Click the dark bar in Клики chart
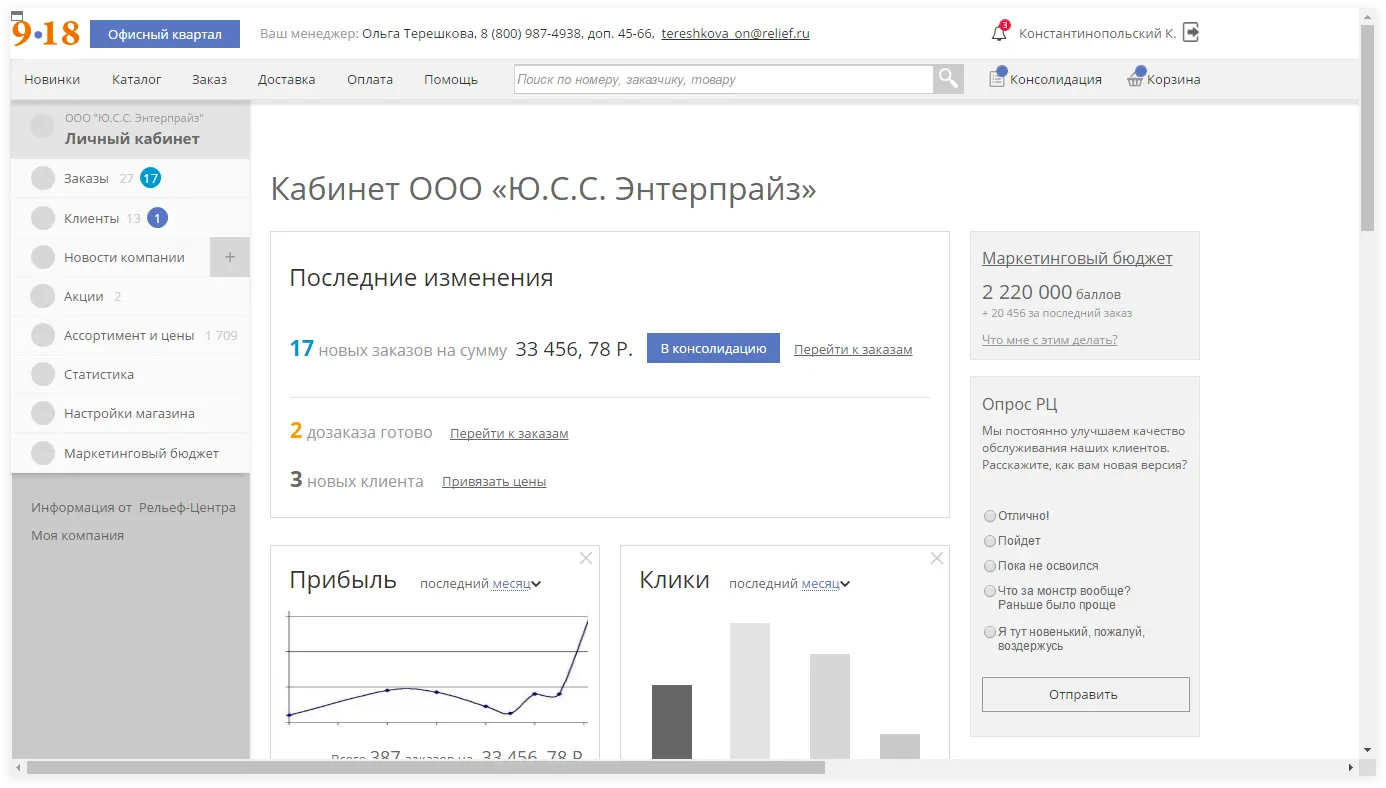The height and width of the screenshot is (788, 1386). (x=671, y=722)
